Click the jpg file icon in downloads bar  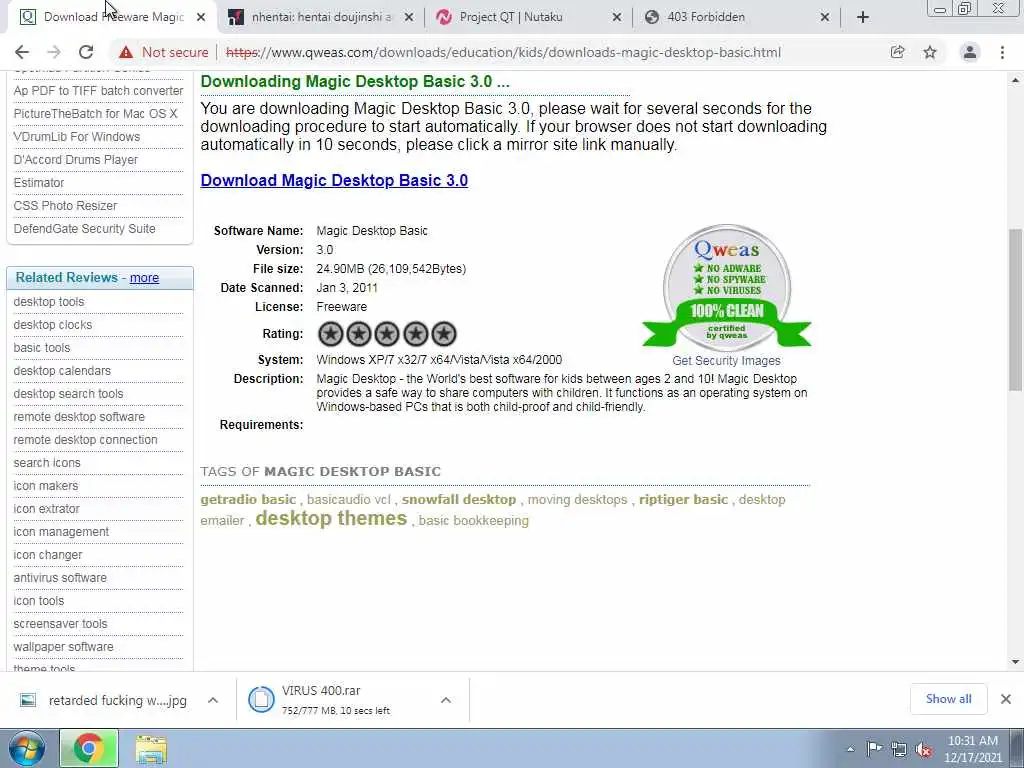pyautogui.click(x=27, y=700)
